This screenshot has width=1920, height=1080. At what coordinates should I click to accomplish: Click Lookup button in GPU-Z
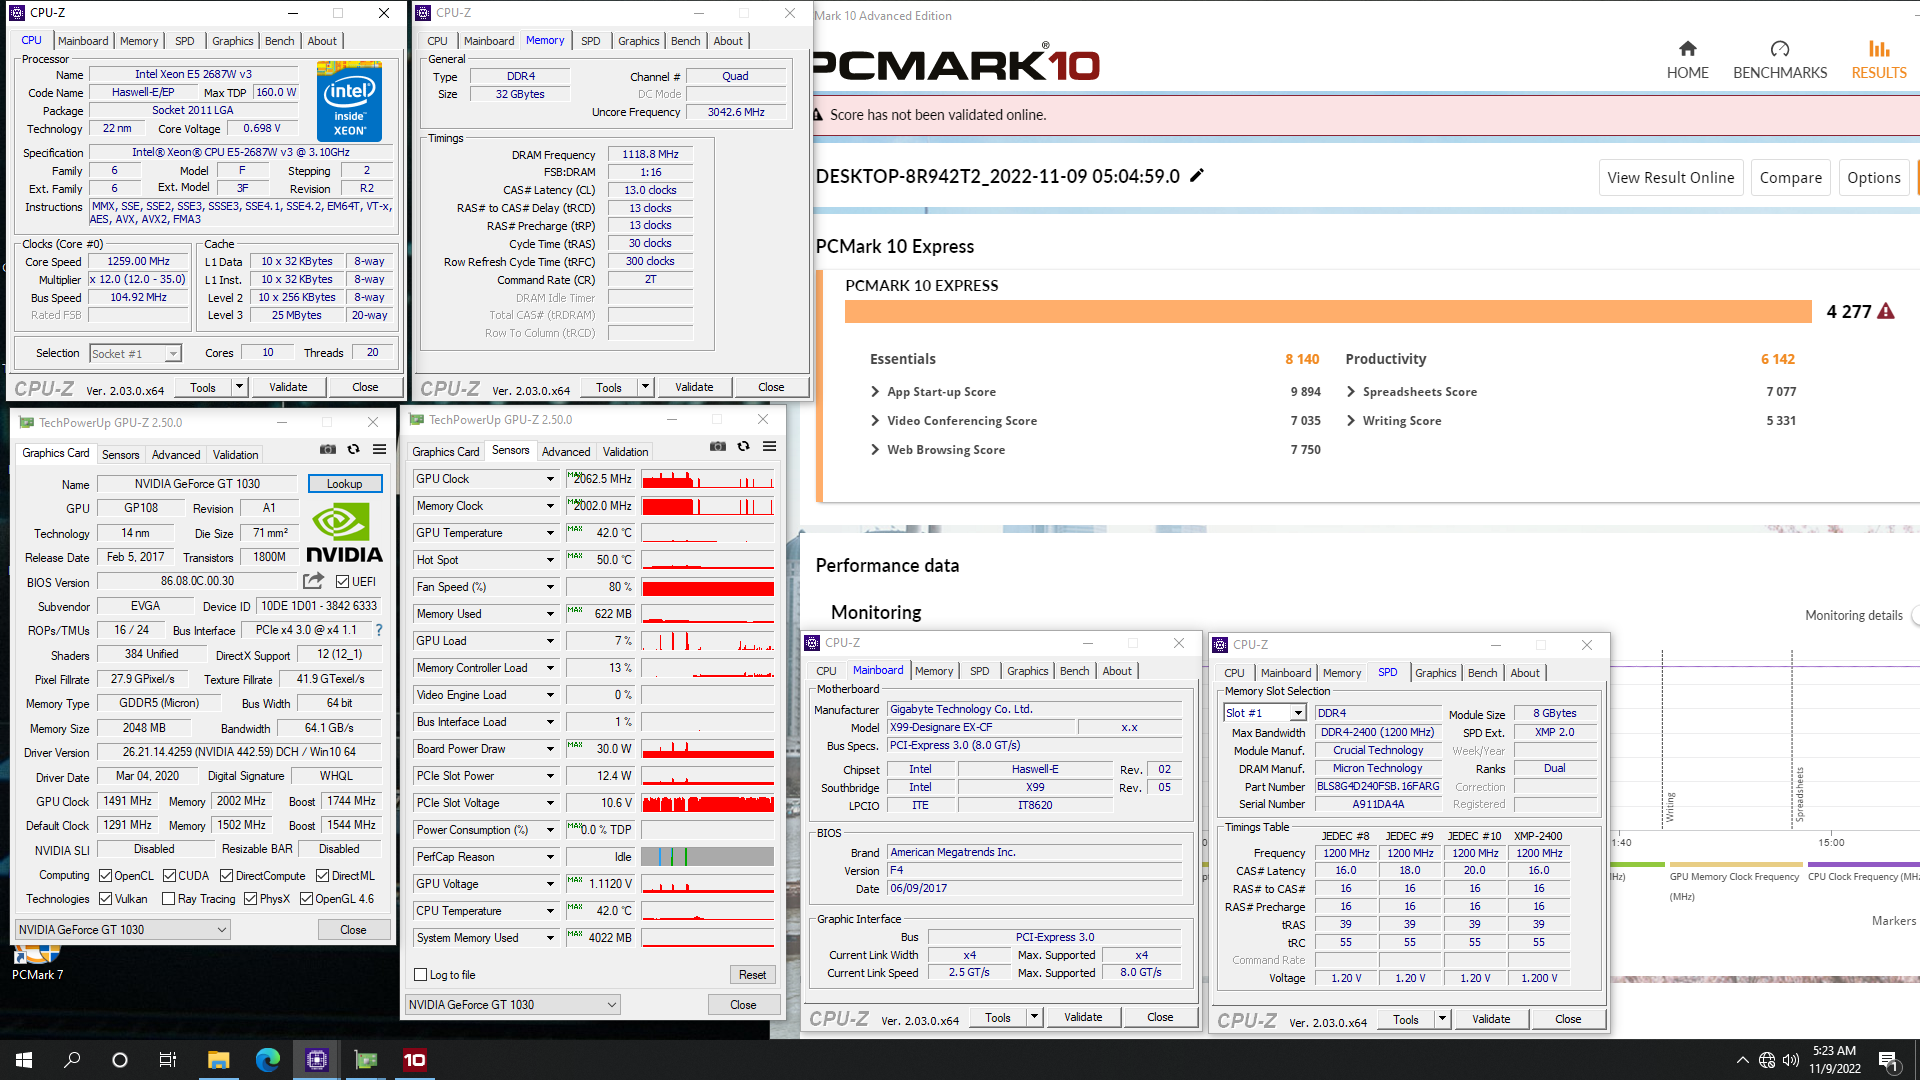pyautogui.click(x=344, y=484)
